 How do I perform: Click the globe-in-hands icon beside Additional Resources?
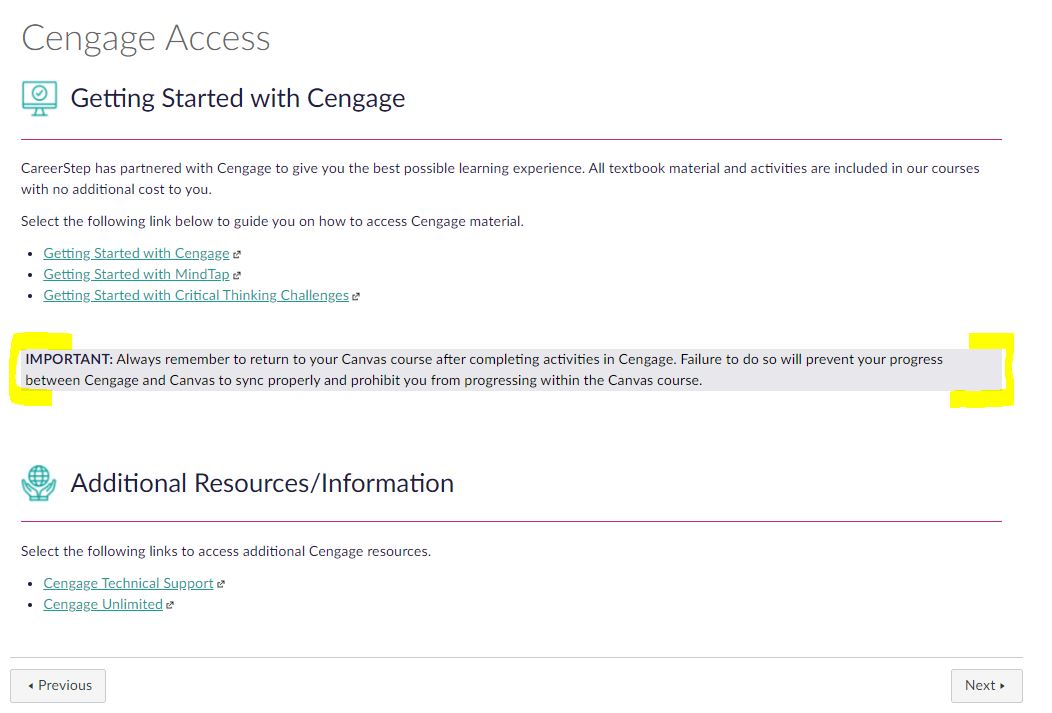pos(39,483)
